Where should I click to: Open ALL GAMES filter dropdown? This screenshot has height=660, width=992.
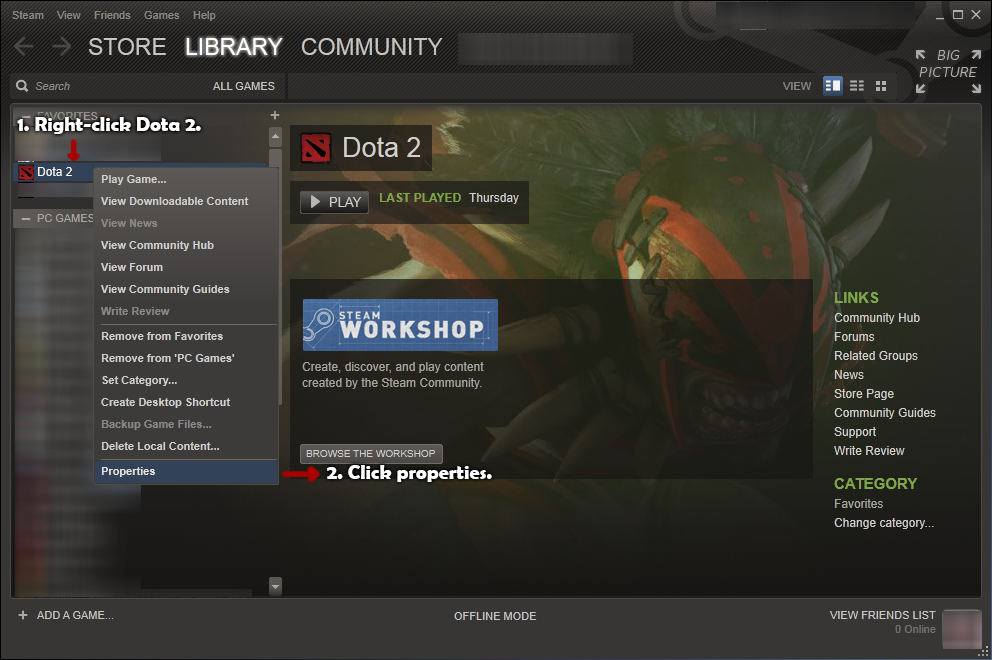[x=244, y=86]
